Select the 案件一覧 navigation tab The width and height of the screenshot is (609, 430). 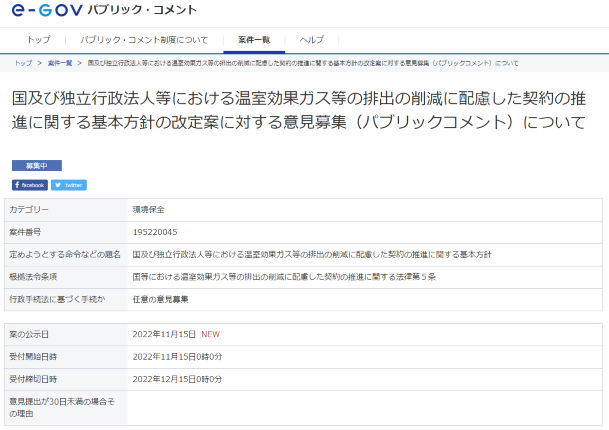click(x=254, y=40)
